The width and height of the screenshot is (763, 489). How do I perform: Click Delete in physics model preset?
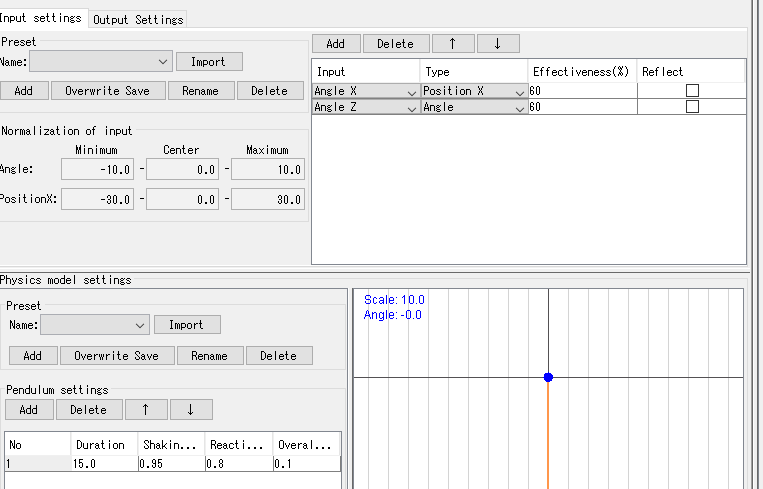[x=279, y=356]
